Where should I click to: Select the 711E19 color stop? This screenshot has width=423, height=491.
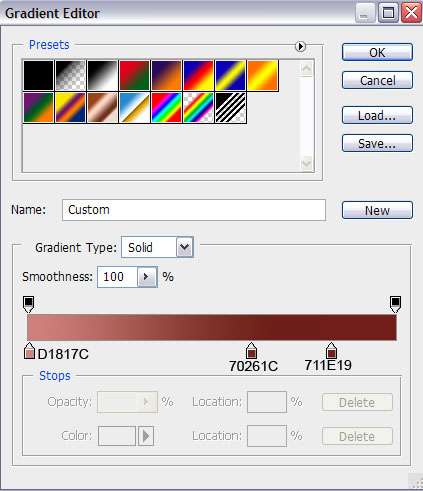[331, 351]
